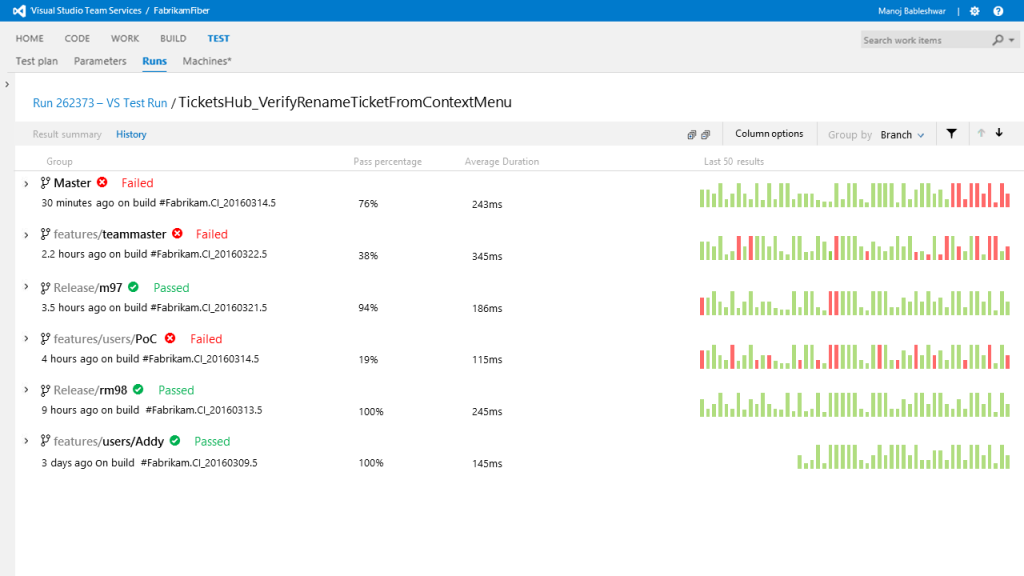The height and width of the screenshot is (576, 1024).
Task: Switch to the Test plan tab
Action: click(x=37, y=61)
